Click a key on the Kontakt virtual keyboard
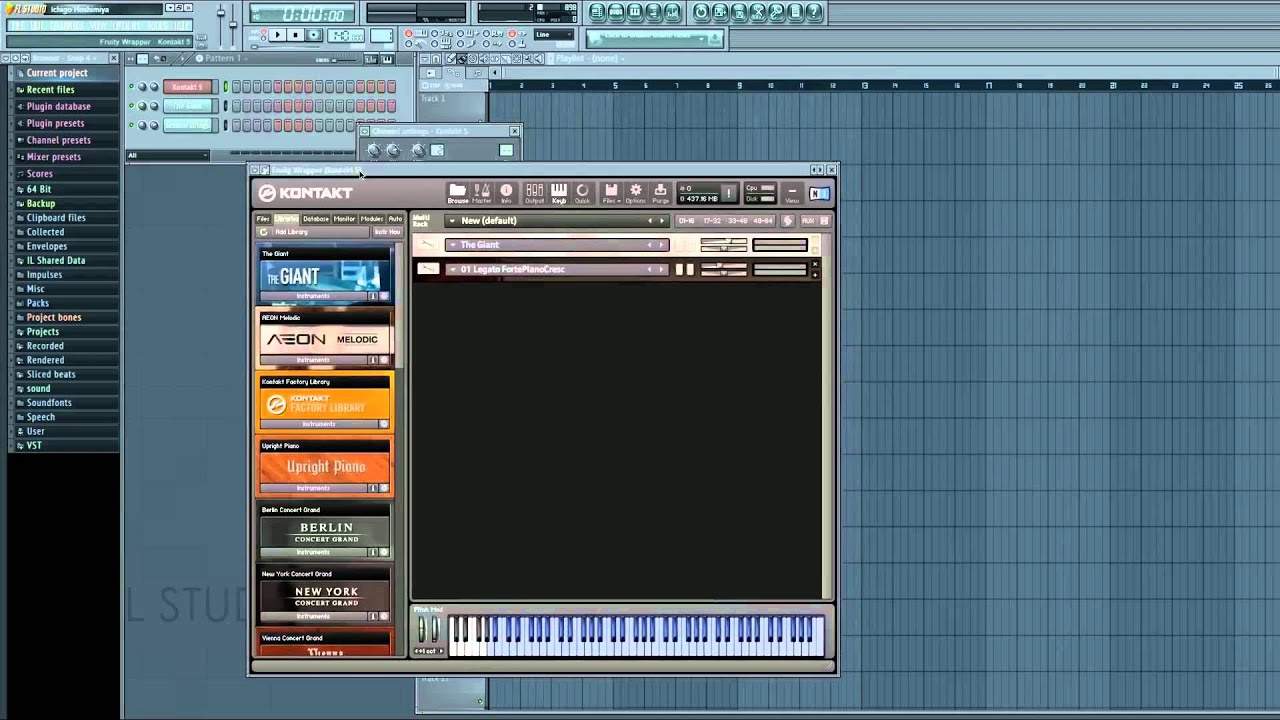The image size is (1280, 720). tap(636, 636)
